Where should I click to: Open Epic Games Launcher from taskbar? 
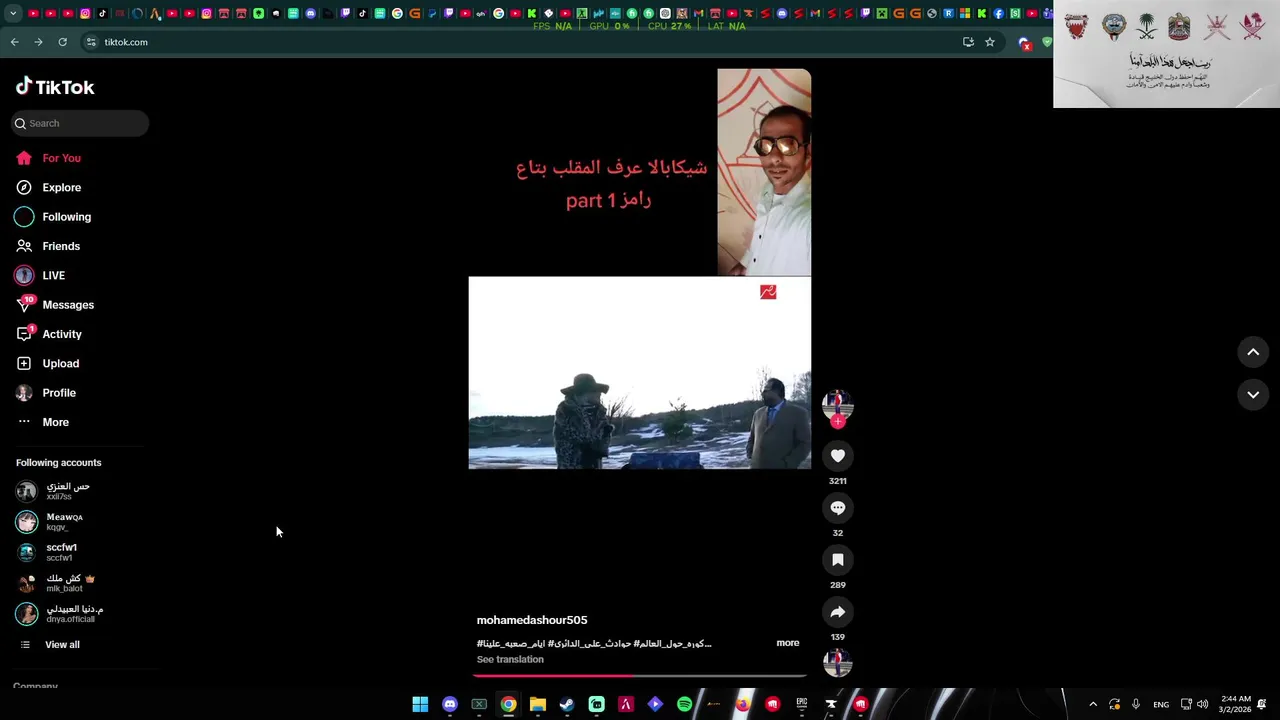coord(802,704)
